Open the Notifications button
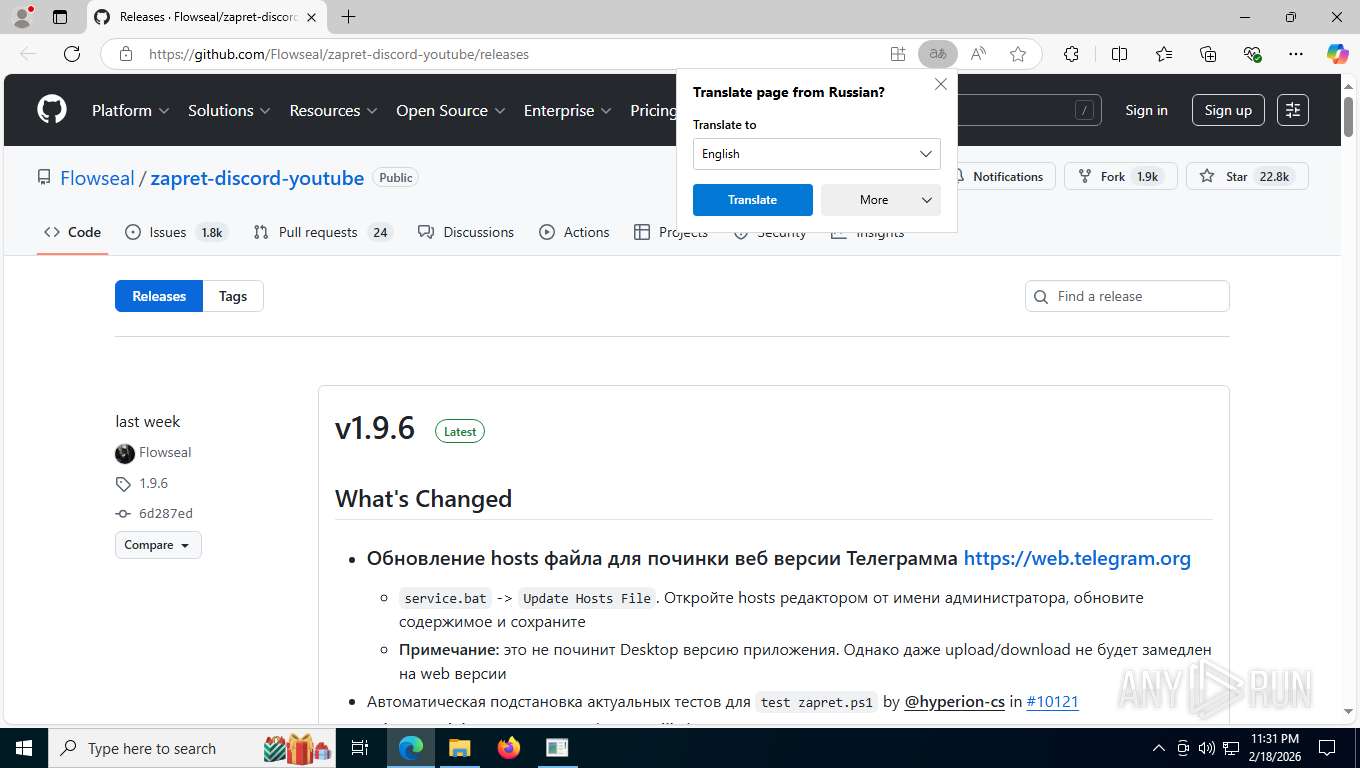 point(999,176)
